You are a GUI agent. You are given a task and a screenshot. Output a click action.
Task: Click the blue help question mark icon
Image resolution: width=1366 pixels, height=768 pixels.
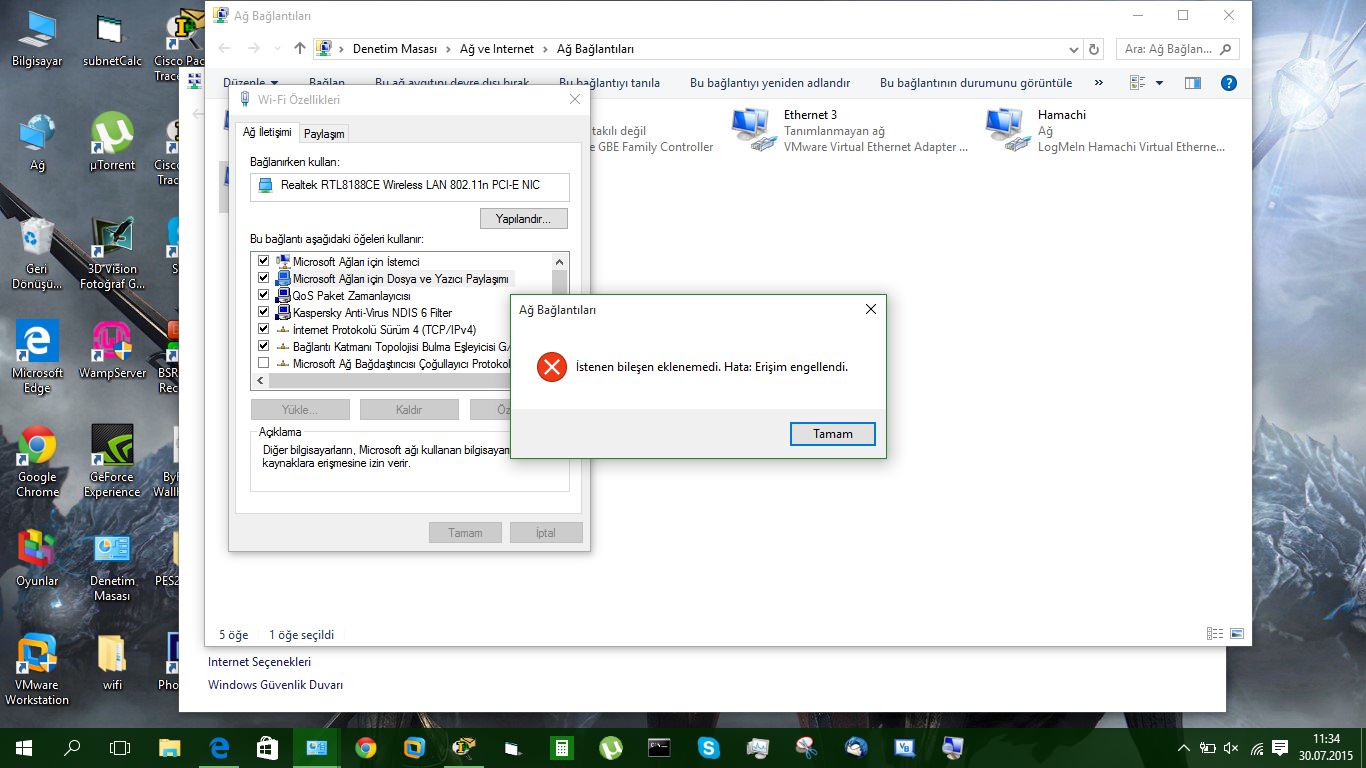(x=1229, y=83)
